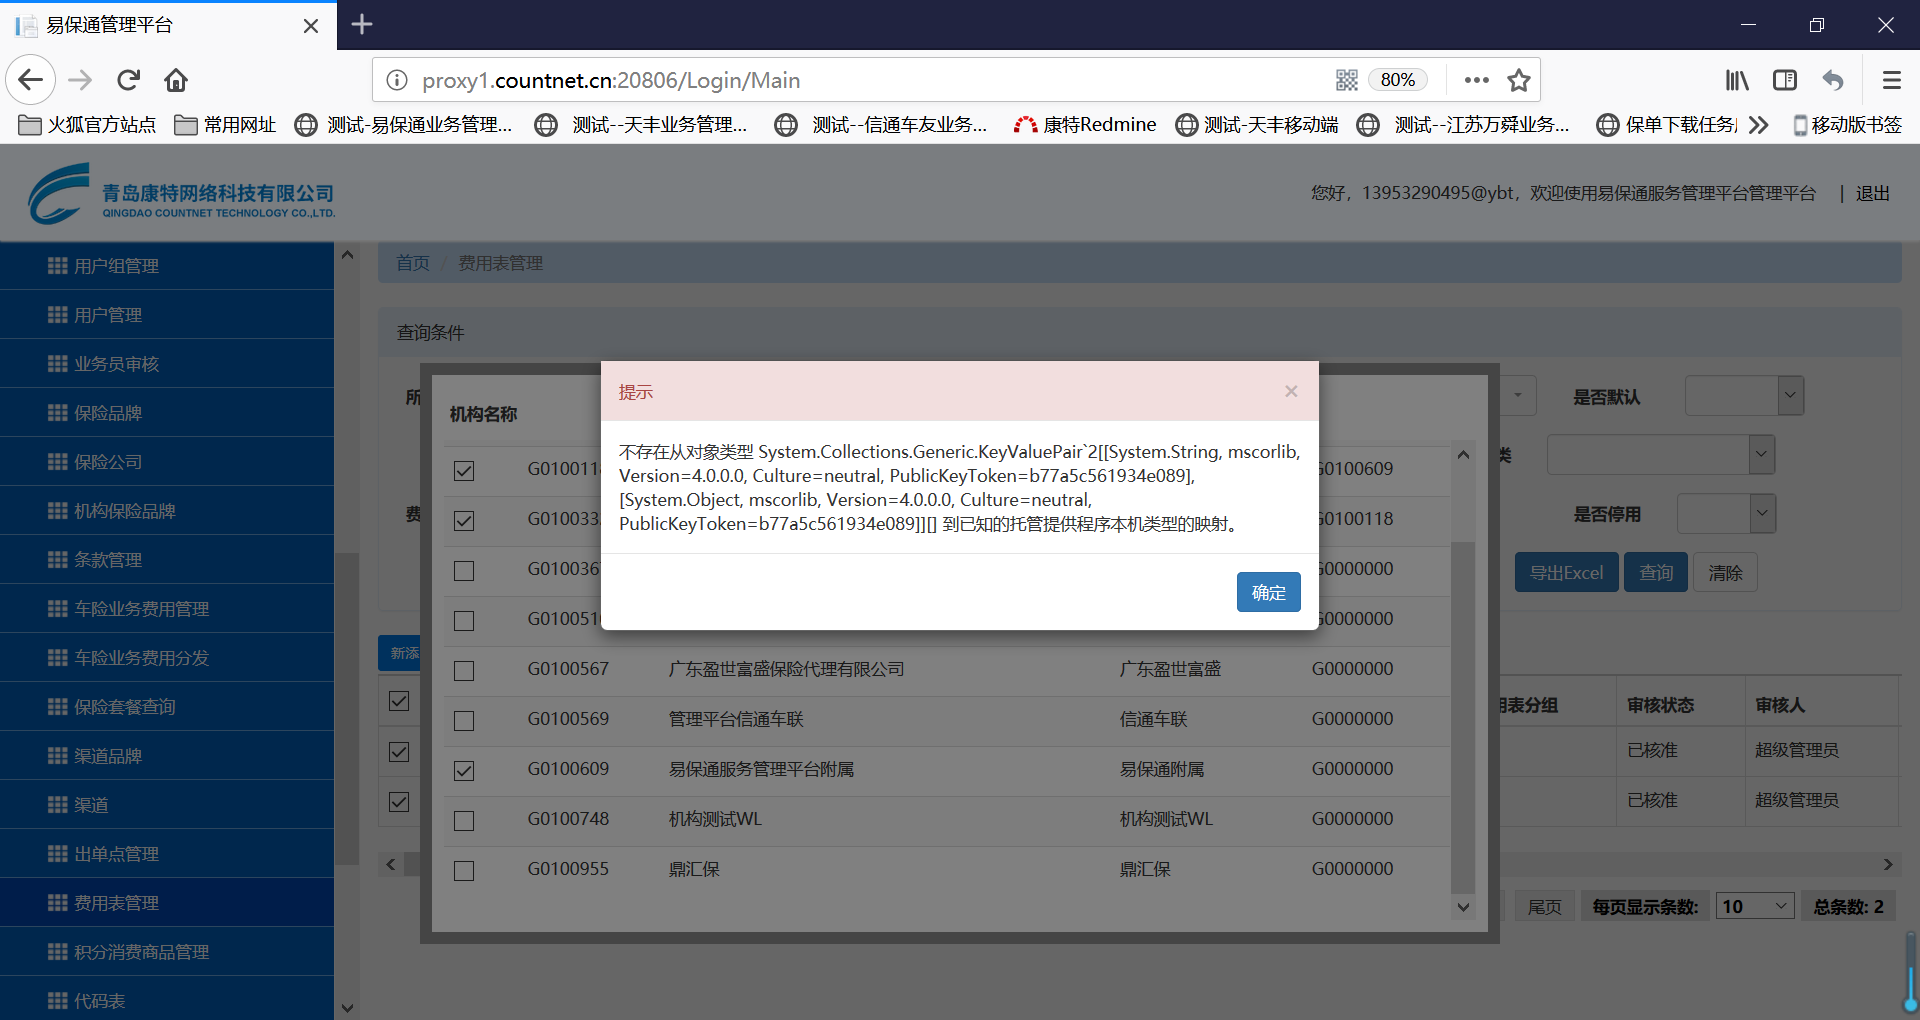Click the Firefox reload page icon
The width and height of the screenshot is (1920, 1020).
128,80
